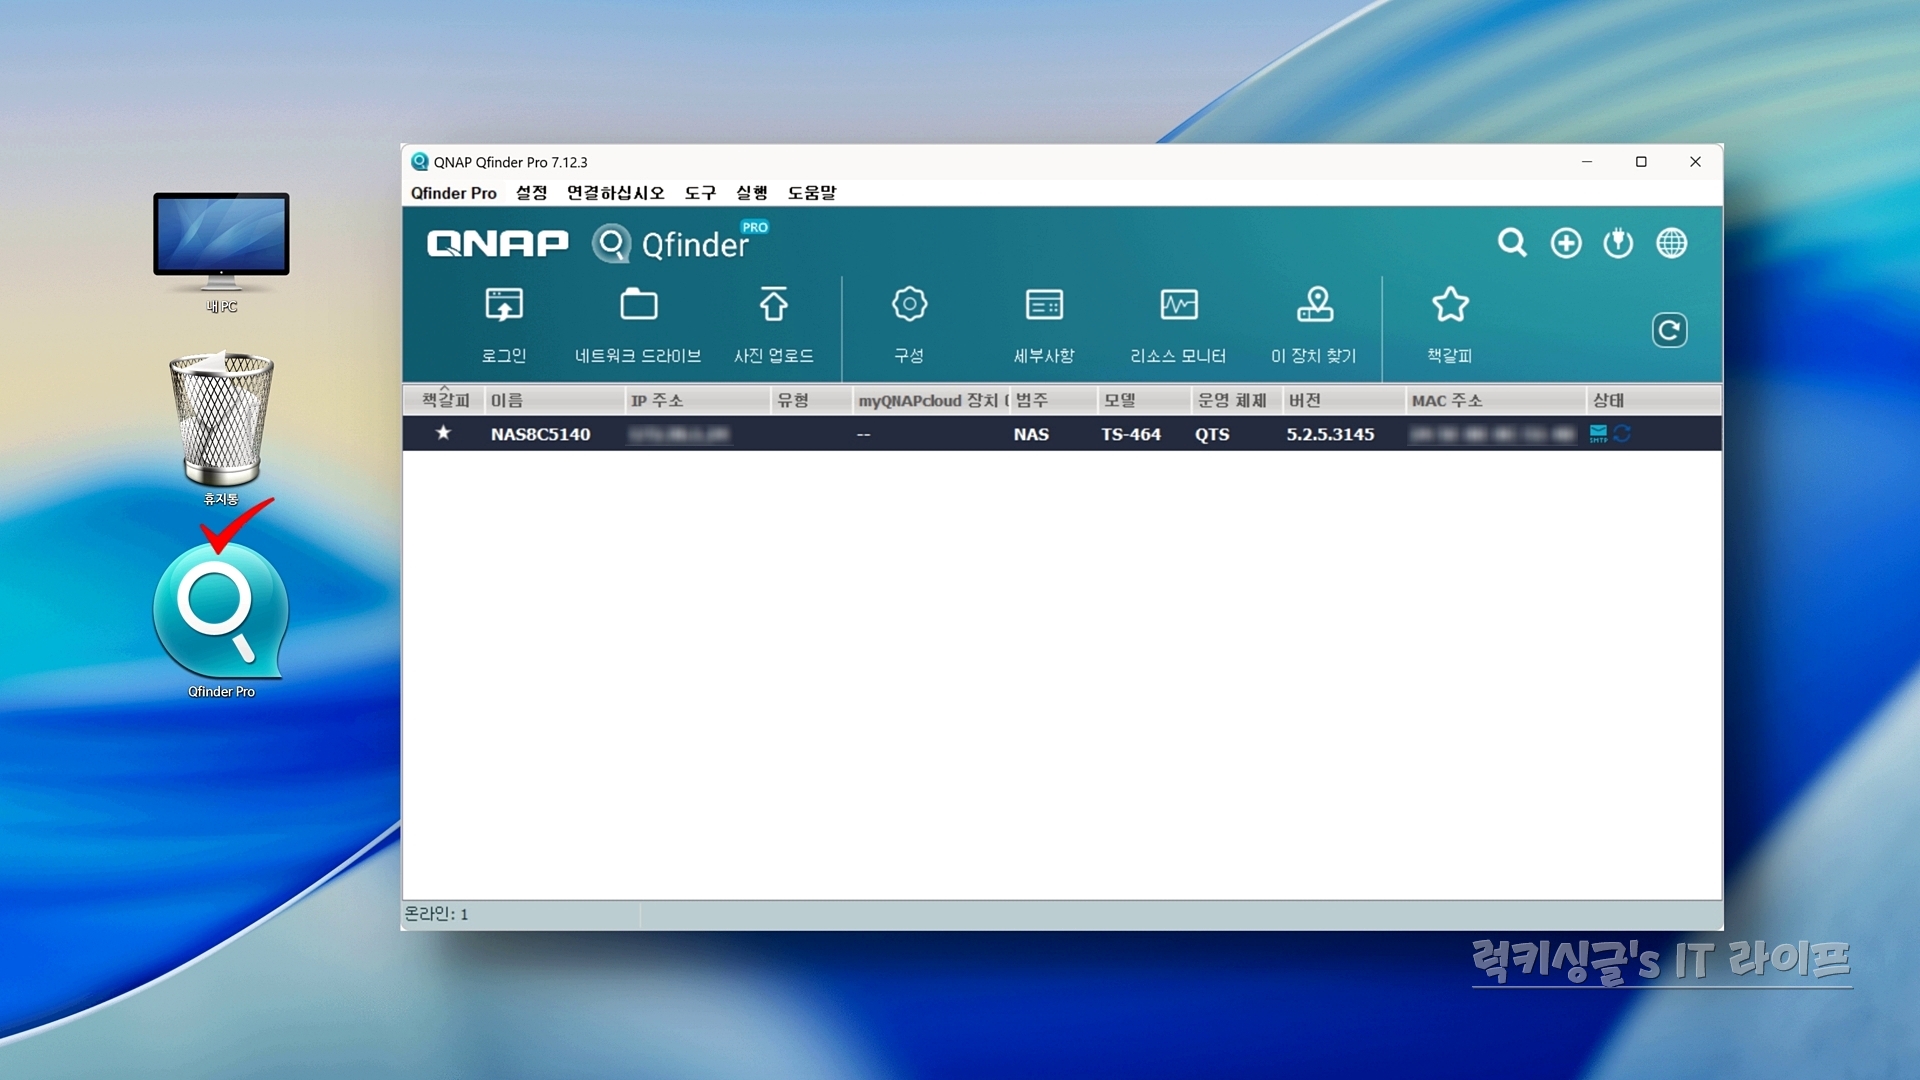Sort by 모델 model column header
This screenshot has height=1080, width=1920.
1145,400
